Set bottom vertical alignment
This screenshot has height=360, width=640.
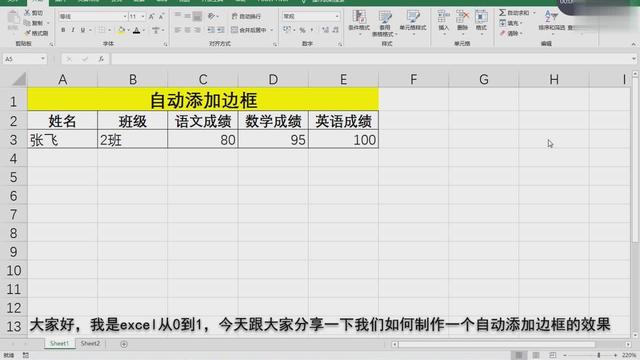coord(197,16)
